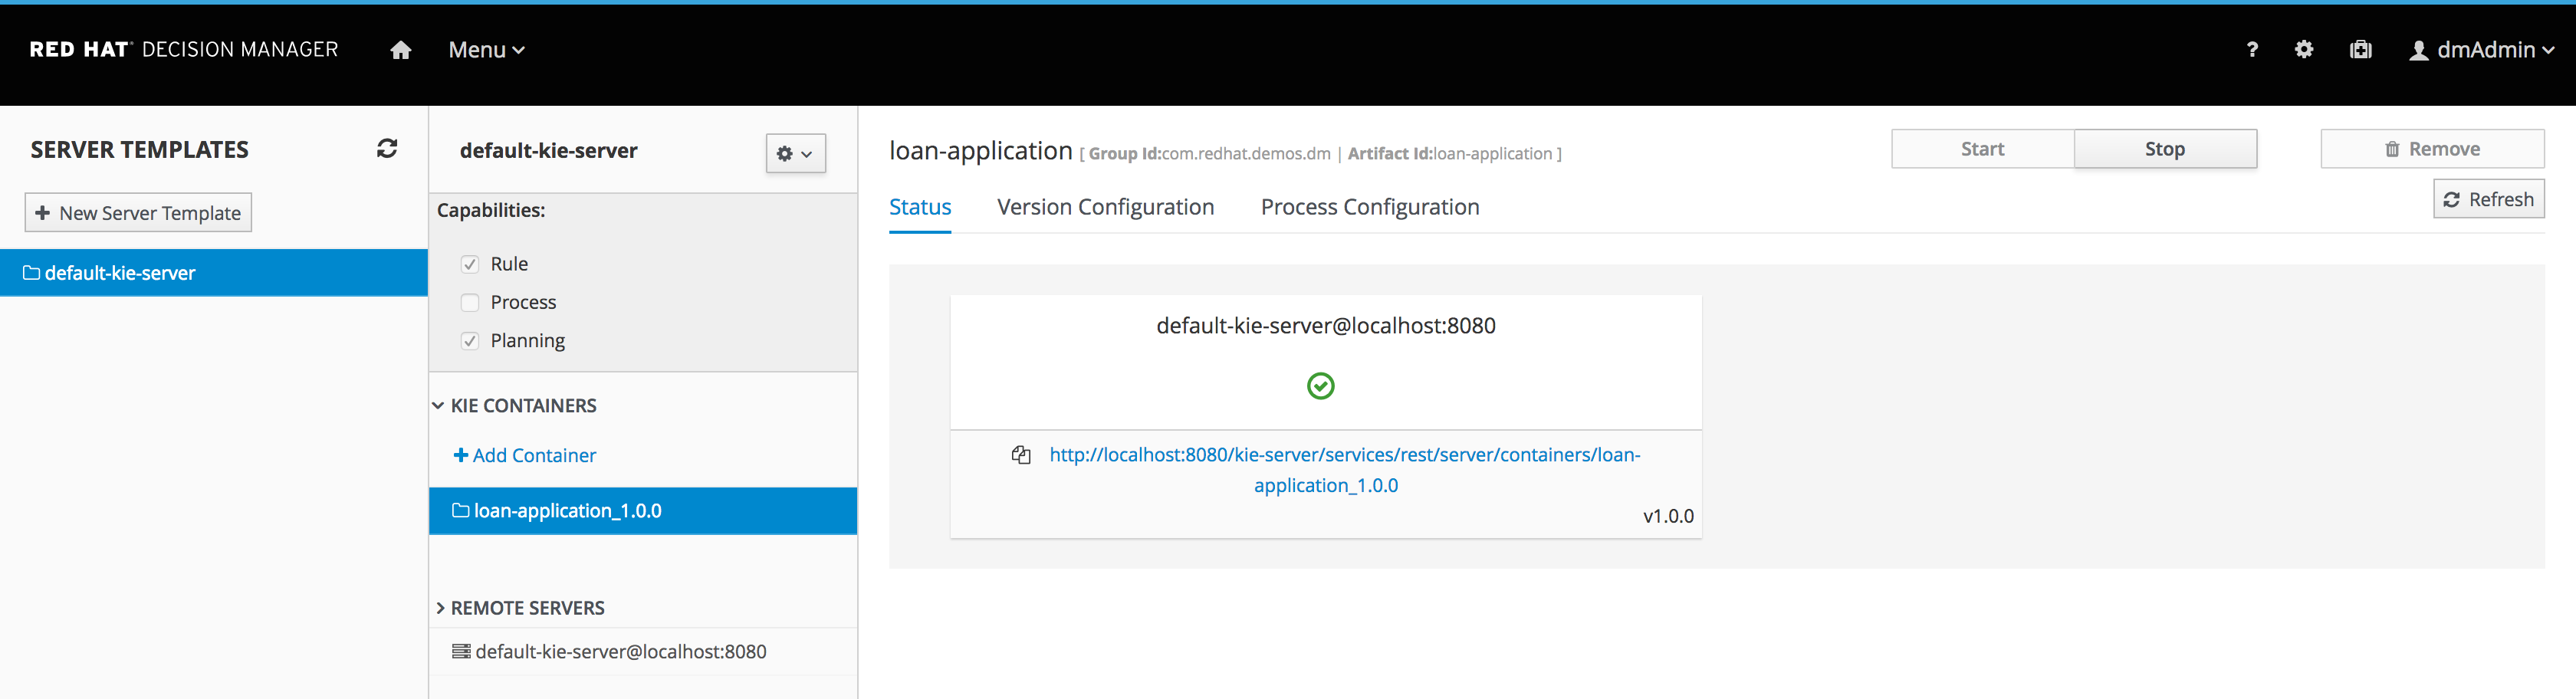
Task: Open the Menu dropdown in header
Action: tap(486, 50)
